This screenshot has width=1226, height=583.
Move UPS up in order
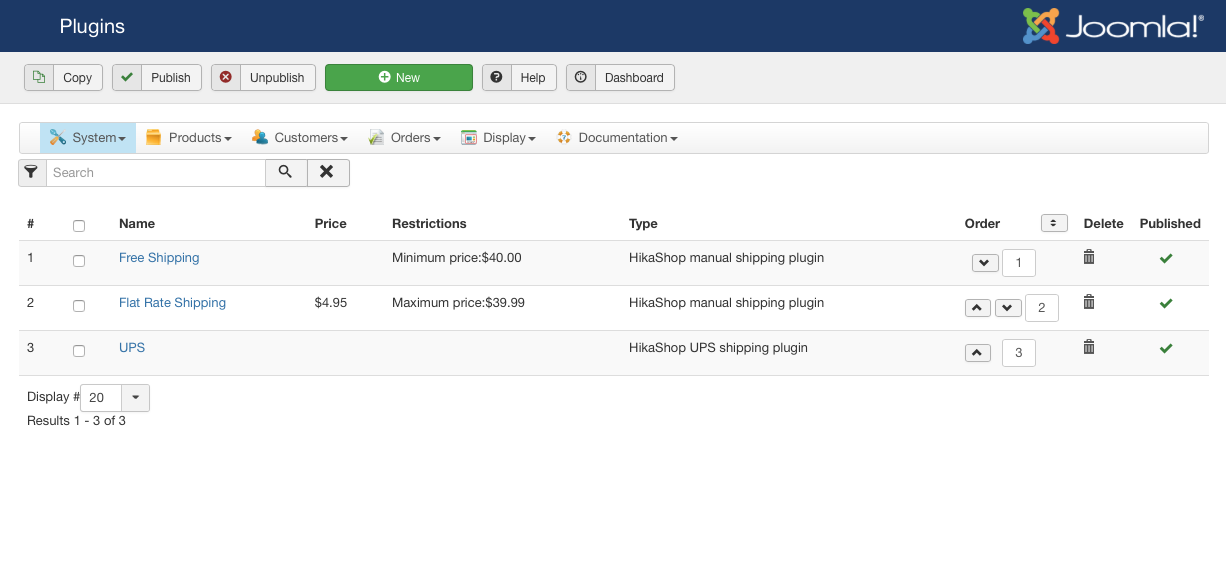coord(978,353)
